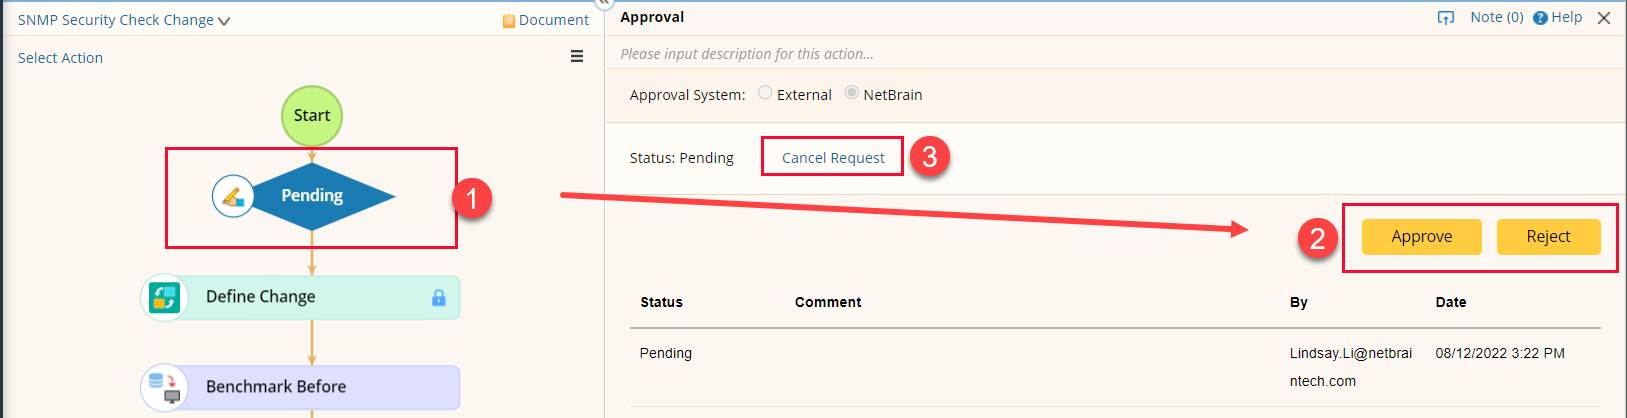The height and width of the screenshot is (418, 1627).
Task: Close the Approval panel with X
Action: pyautogui.click(x=1604, y=18)
